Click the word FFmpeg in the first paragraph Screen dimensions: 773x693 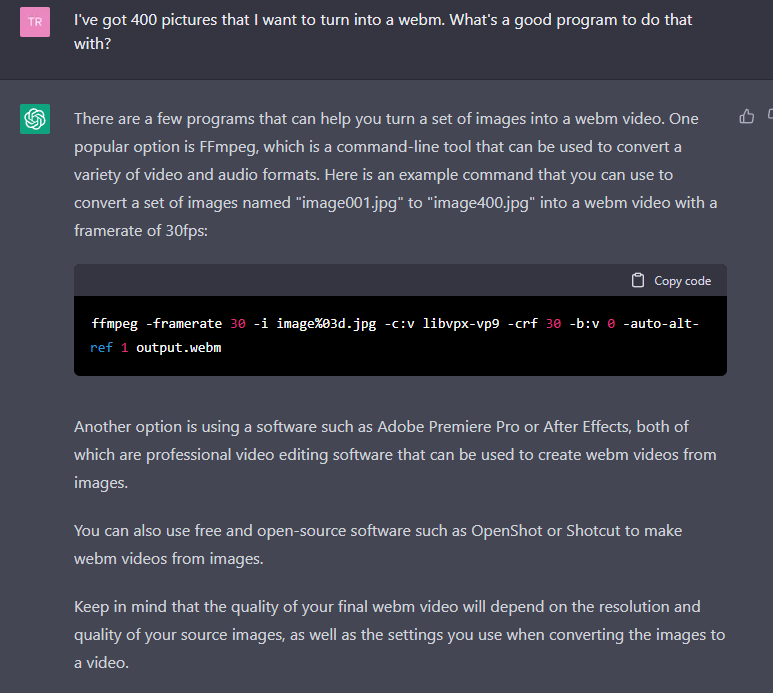point(229,147)
